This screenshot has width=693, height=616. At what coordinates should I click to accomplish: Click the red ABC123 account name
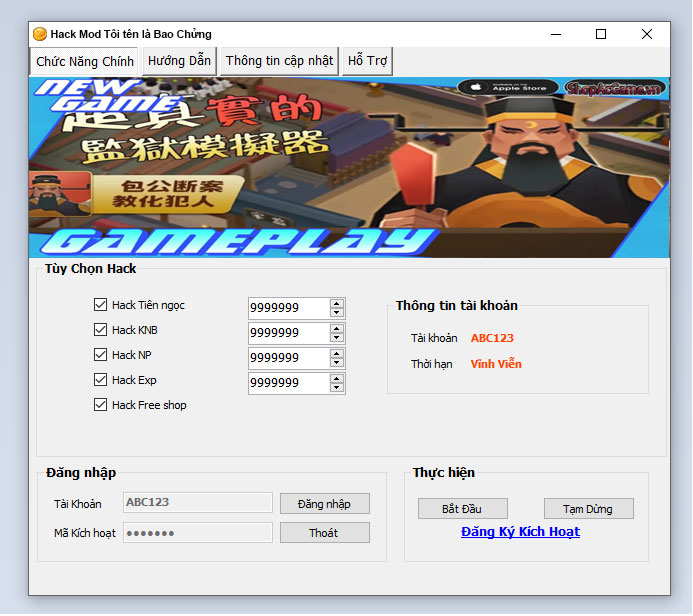(492, 338)
